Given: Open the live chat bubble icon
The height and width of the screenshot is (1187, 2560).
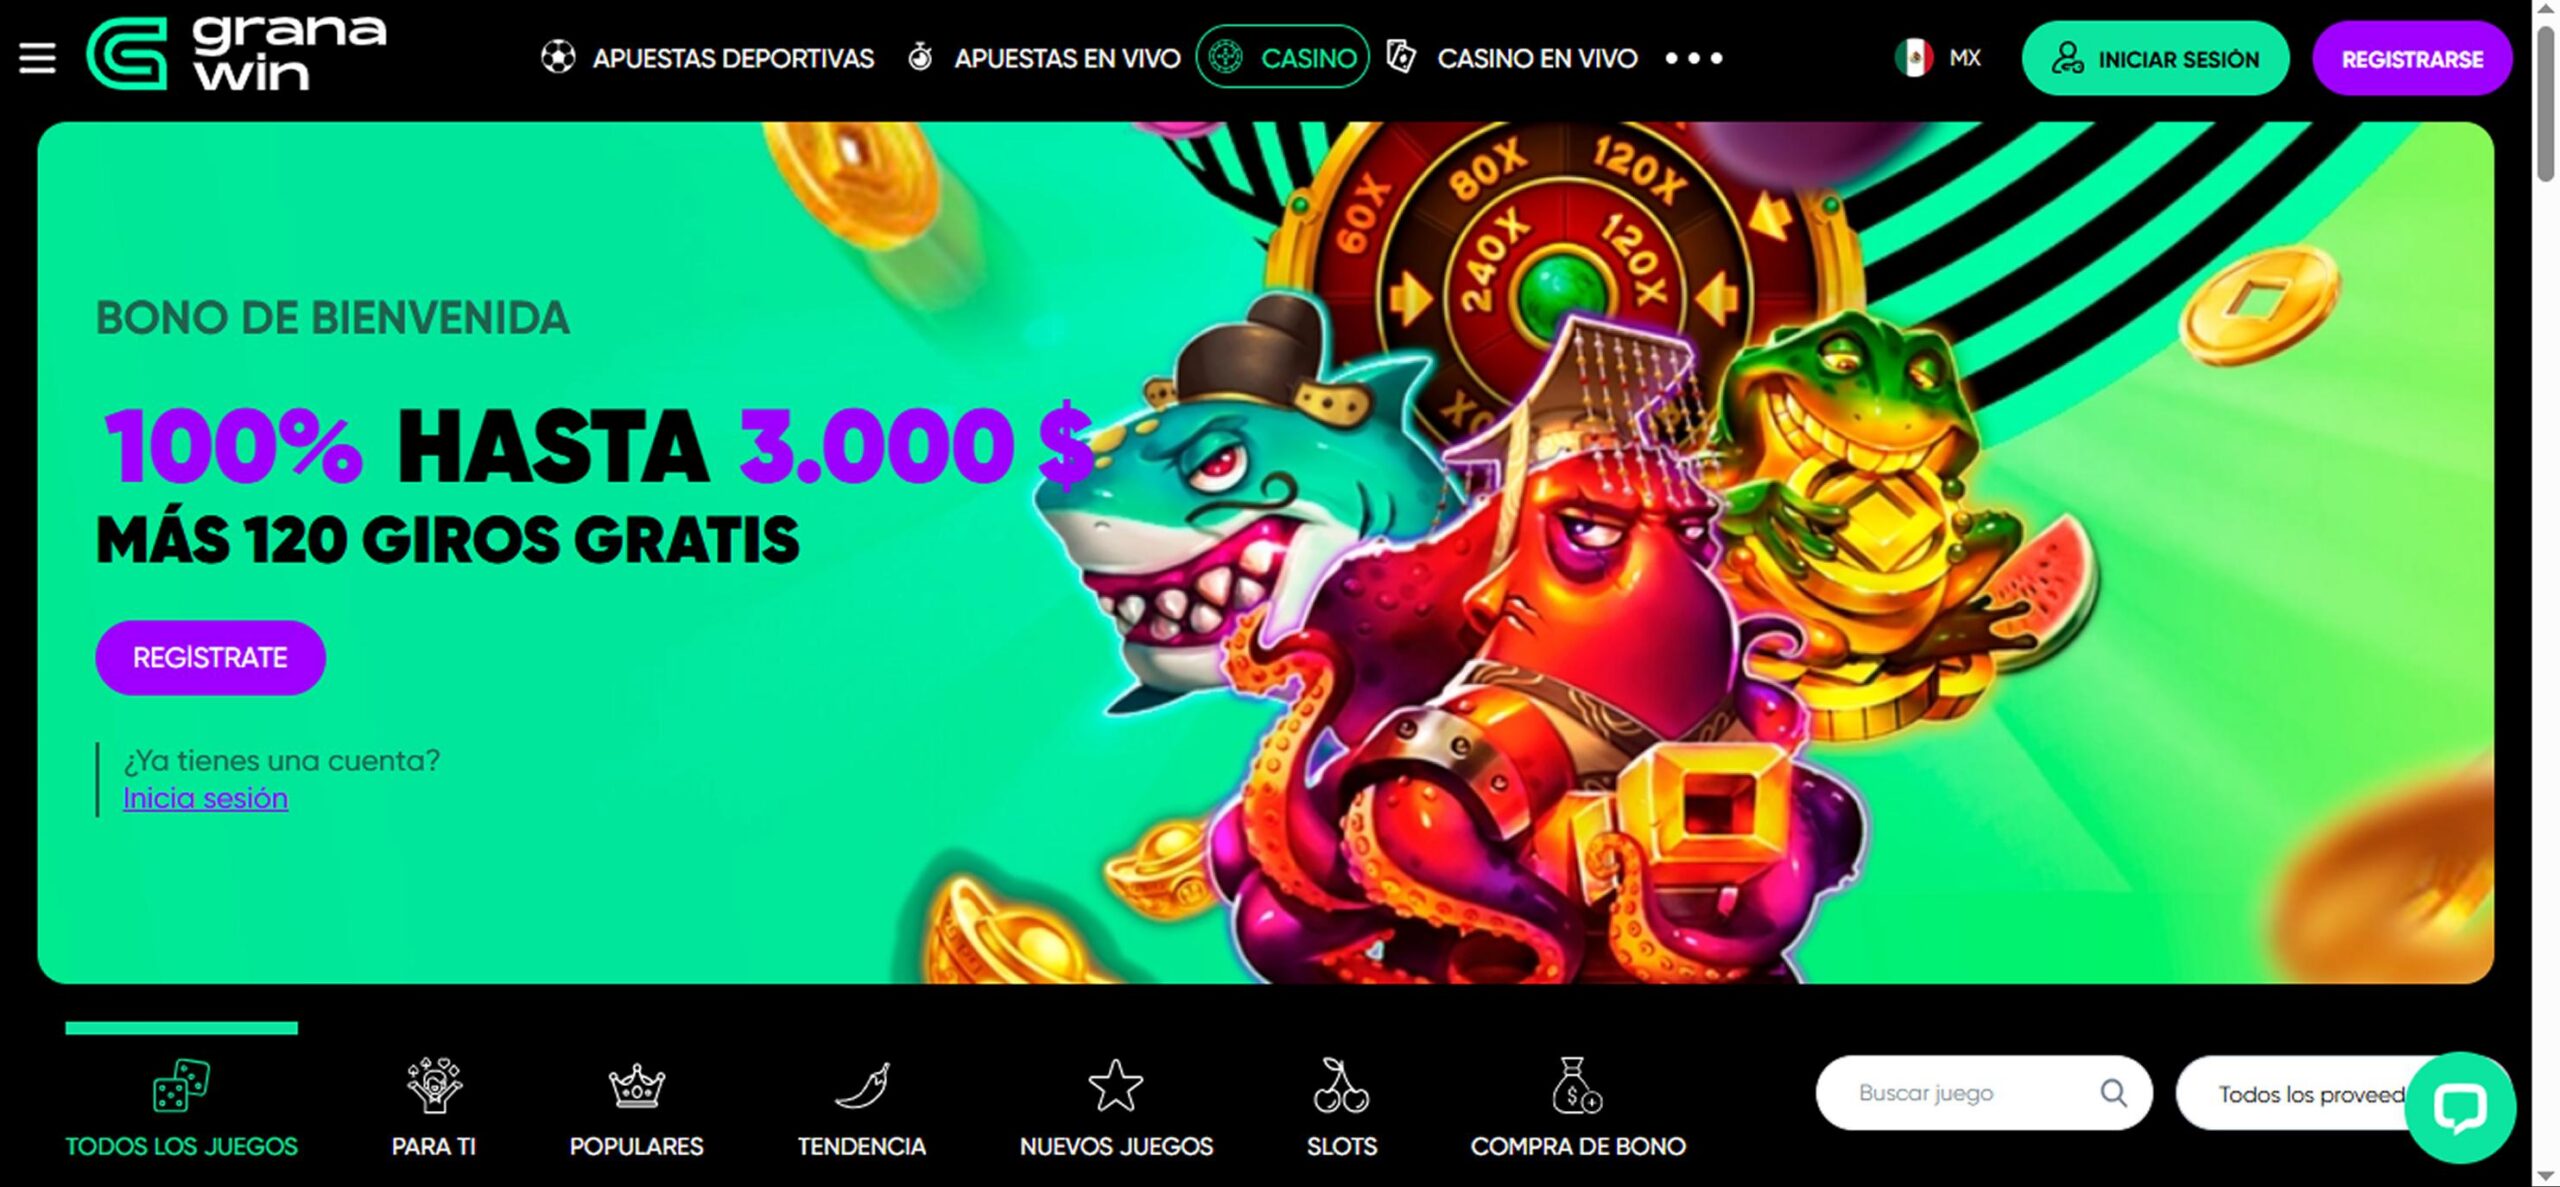Looking at the screenshot, I should click(x=2459, y=1107).
